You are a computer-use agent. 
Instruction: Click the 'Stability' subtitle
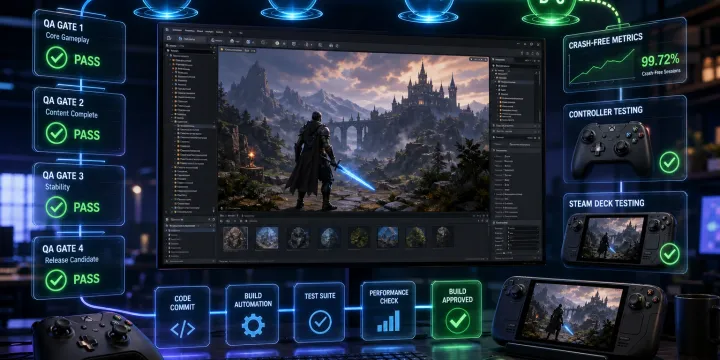[57, 187]
